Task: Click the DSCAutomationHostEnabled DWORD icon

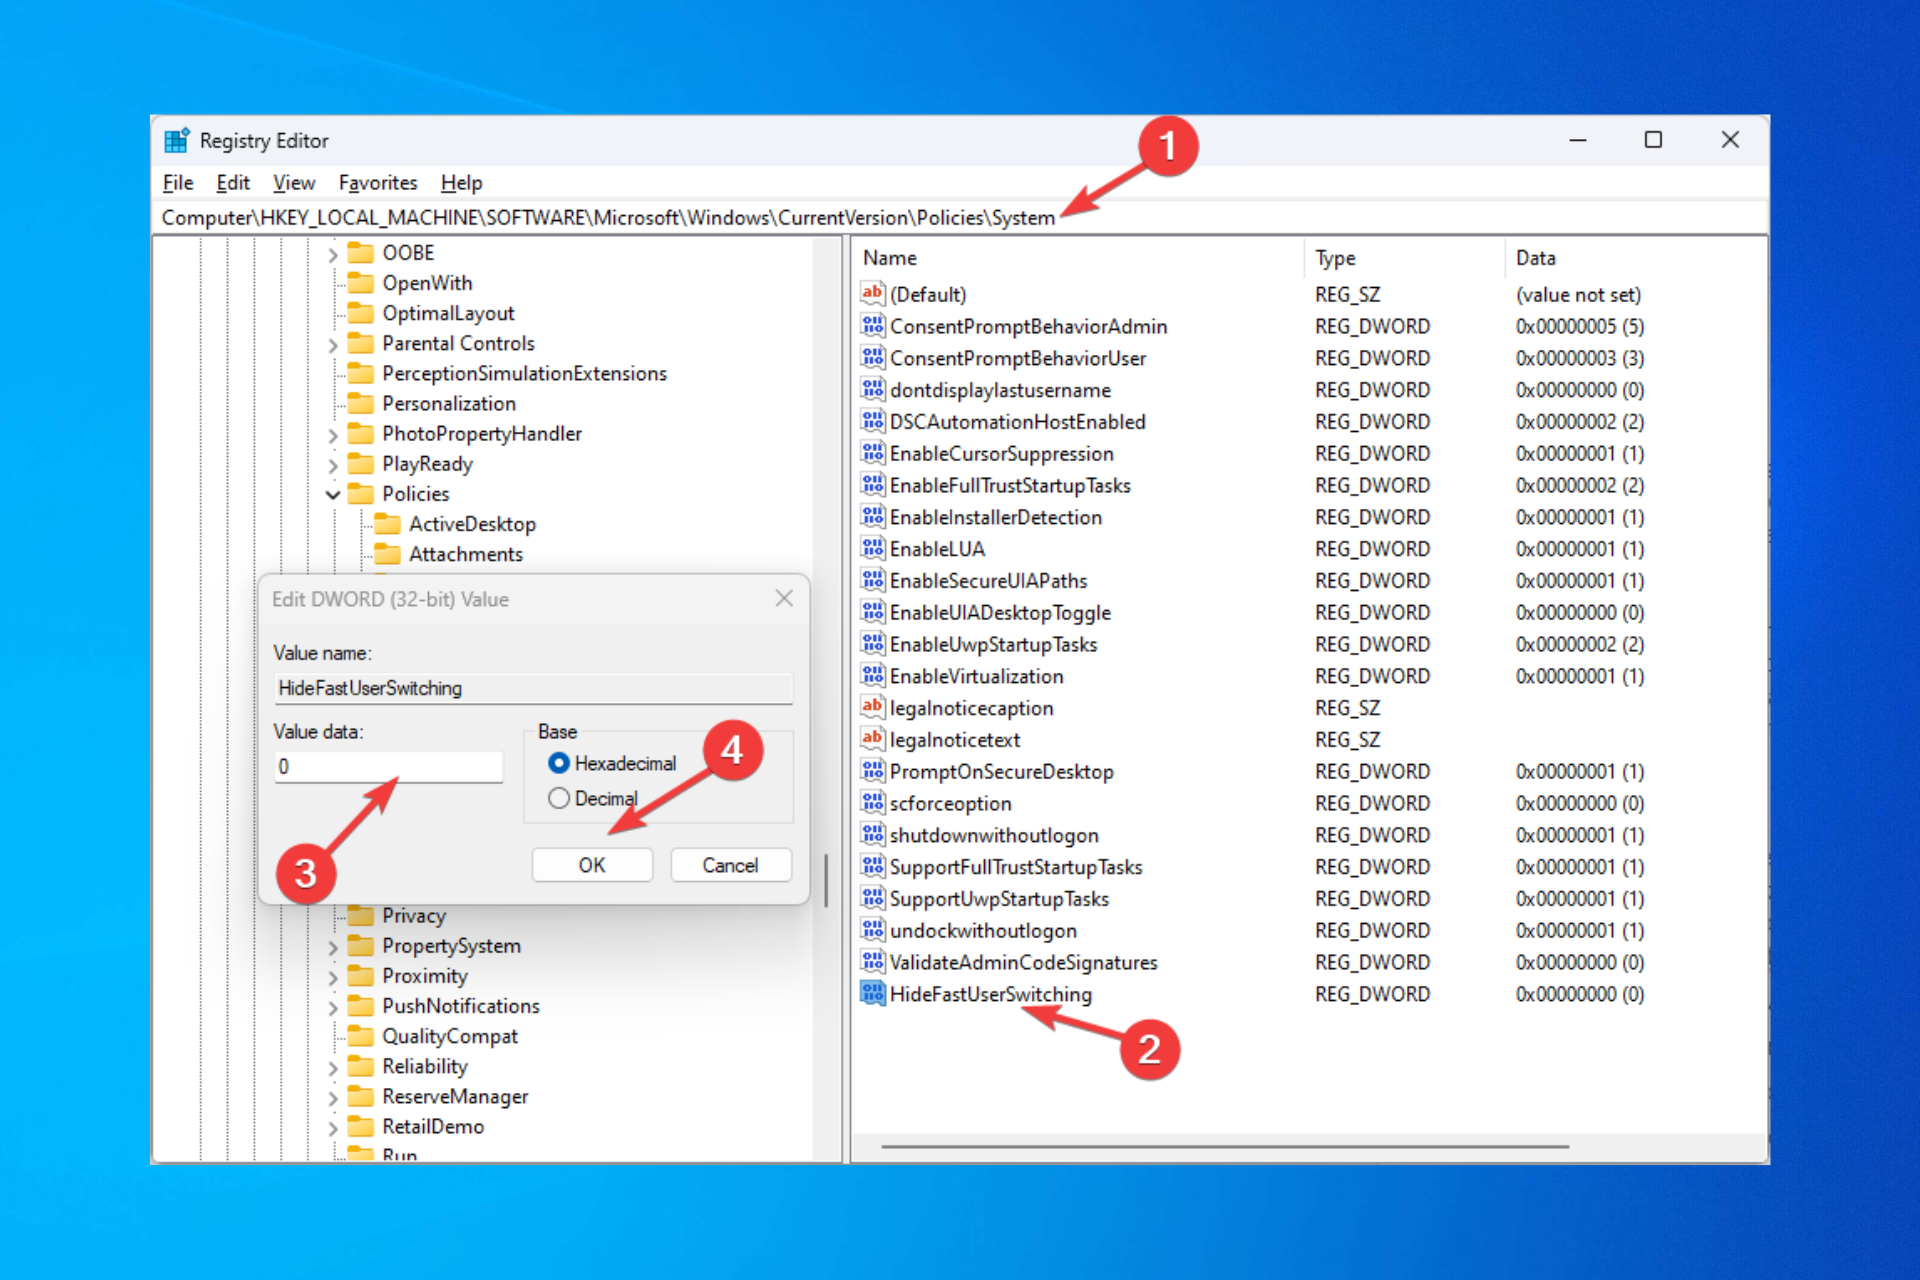Action: pos(872,421)
